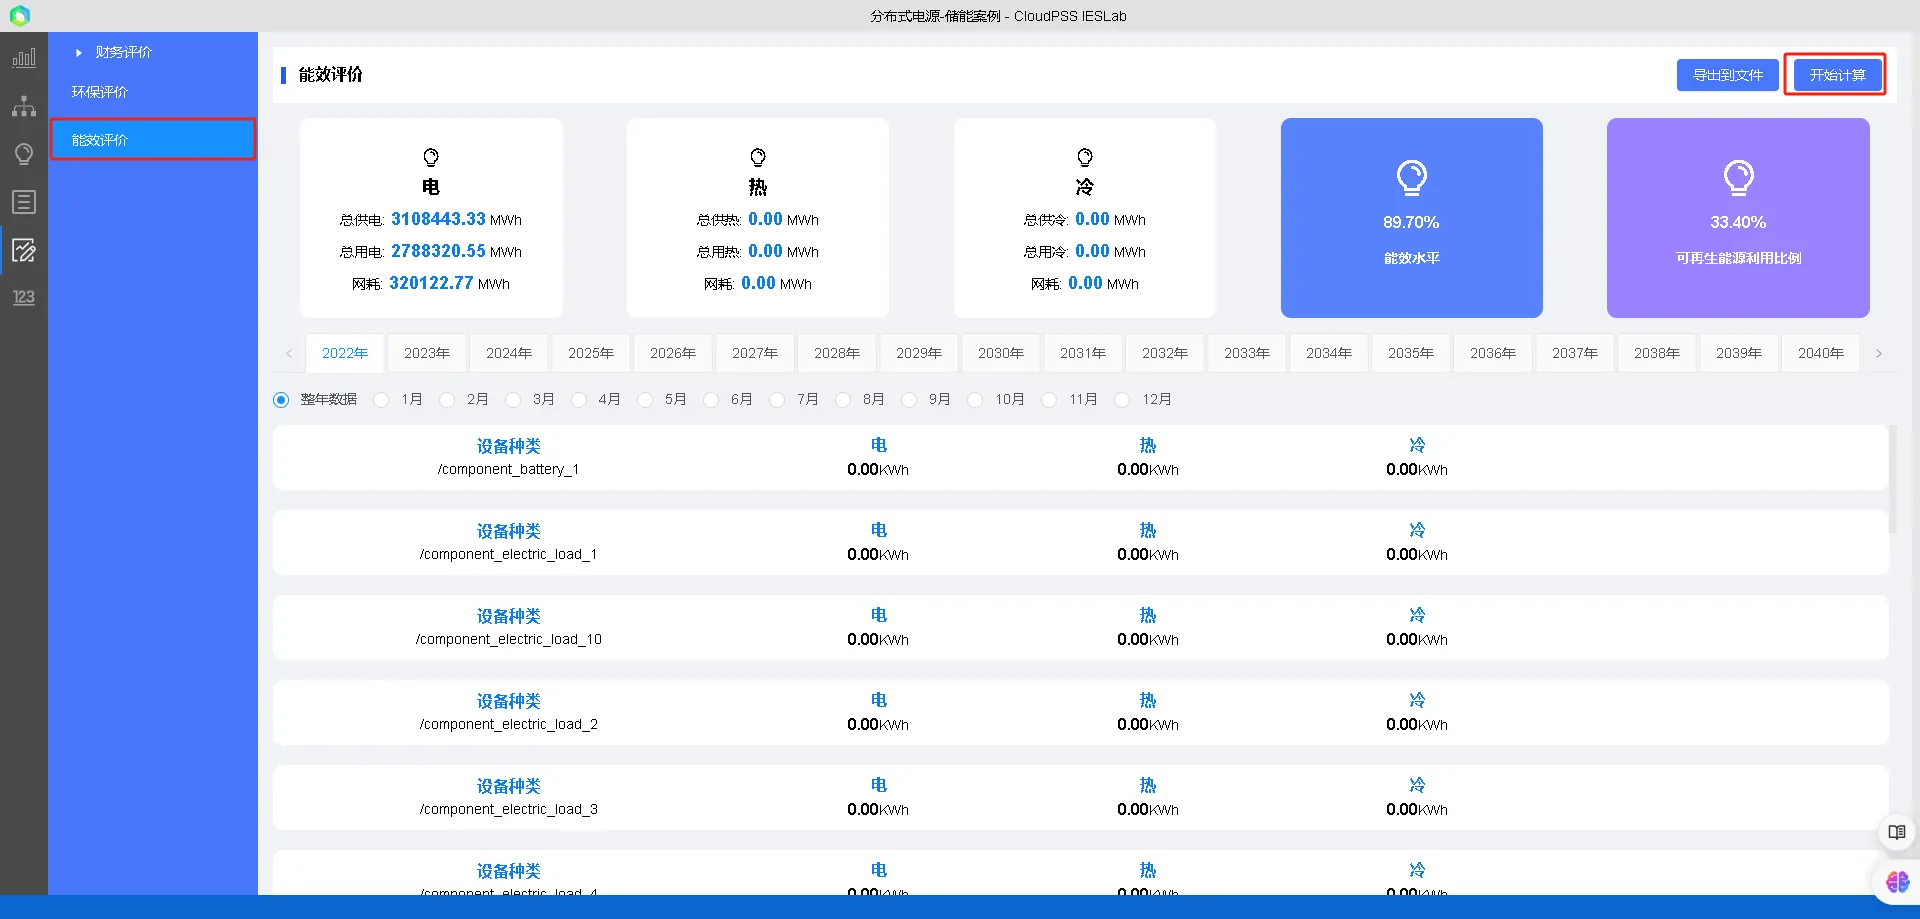
Task: Click the 导出到文件 button
Action: pyautogui.click(x=1728, y=75)
